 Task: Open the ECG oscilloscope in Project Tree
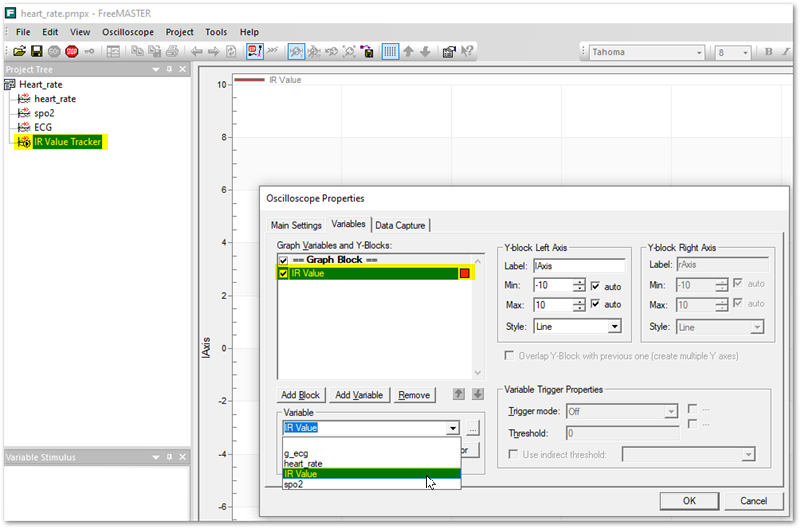(x=42, y=127)
